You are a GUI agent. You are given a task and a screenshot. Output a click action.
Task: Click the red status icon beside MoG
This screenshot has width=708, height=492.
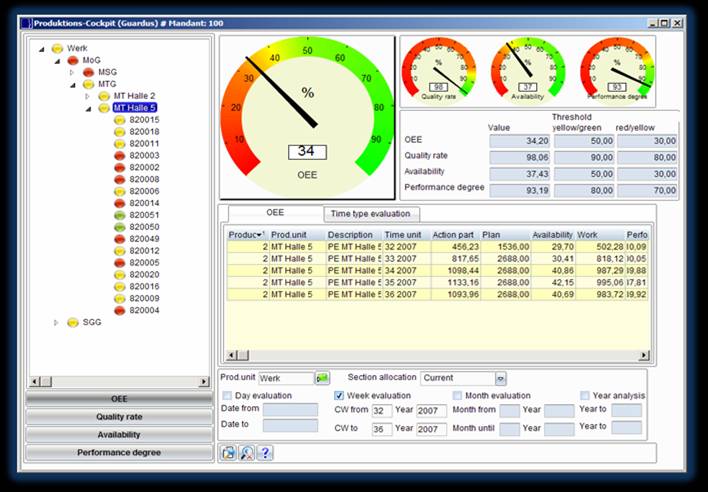click(x=73, y=60)
